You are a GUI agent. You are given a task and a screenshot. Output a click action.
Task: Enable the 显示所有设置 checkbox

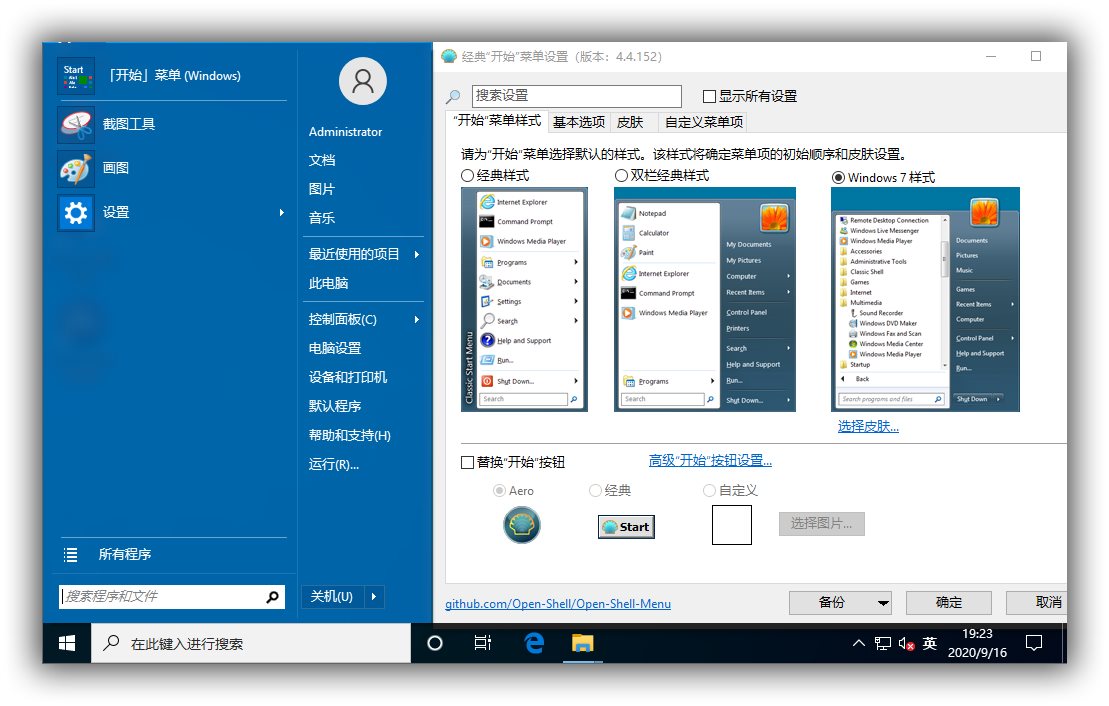tap(709, 96)
